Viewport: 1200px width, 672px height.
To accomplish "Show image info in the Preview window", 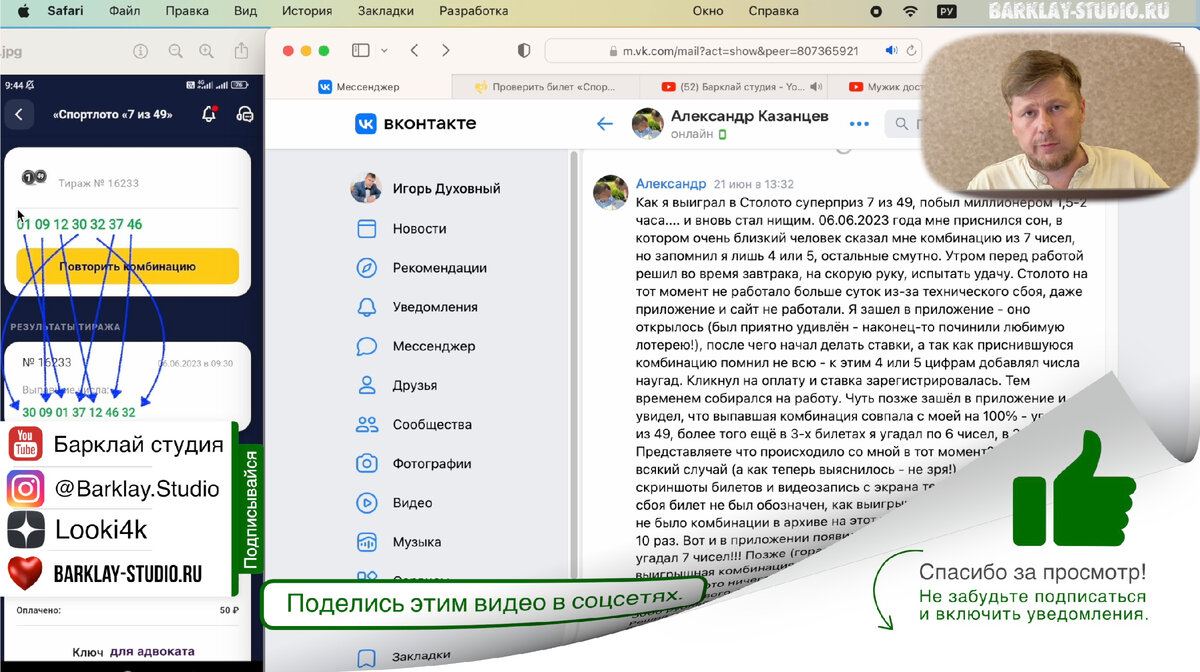I will 140,51.
